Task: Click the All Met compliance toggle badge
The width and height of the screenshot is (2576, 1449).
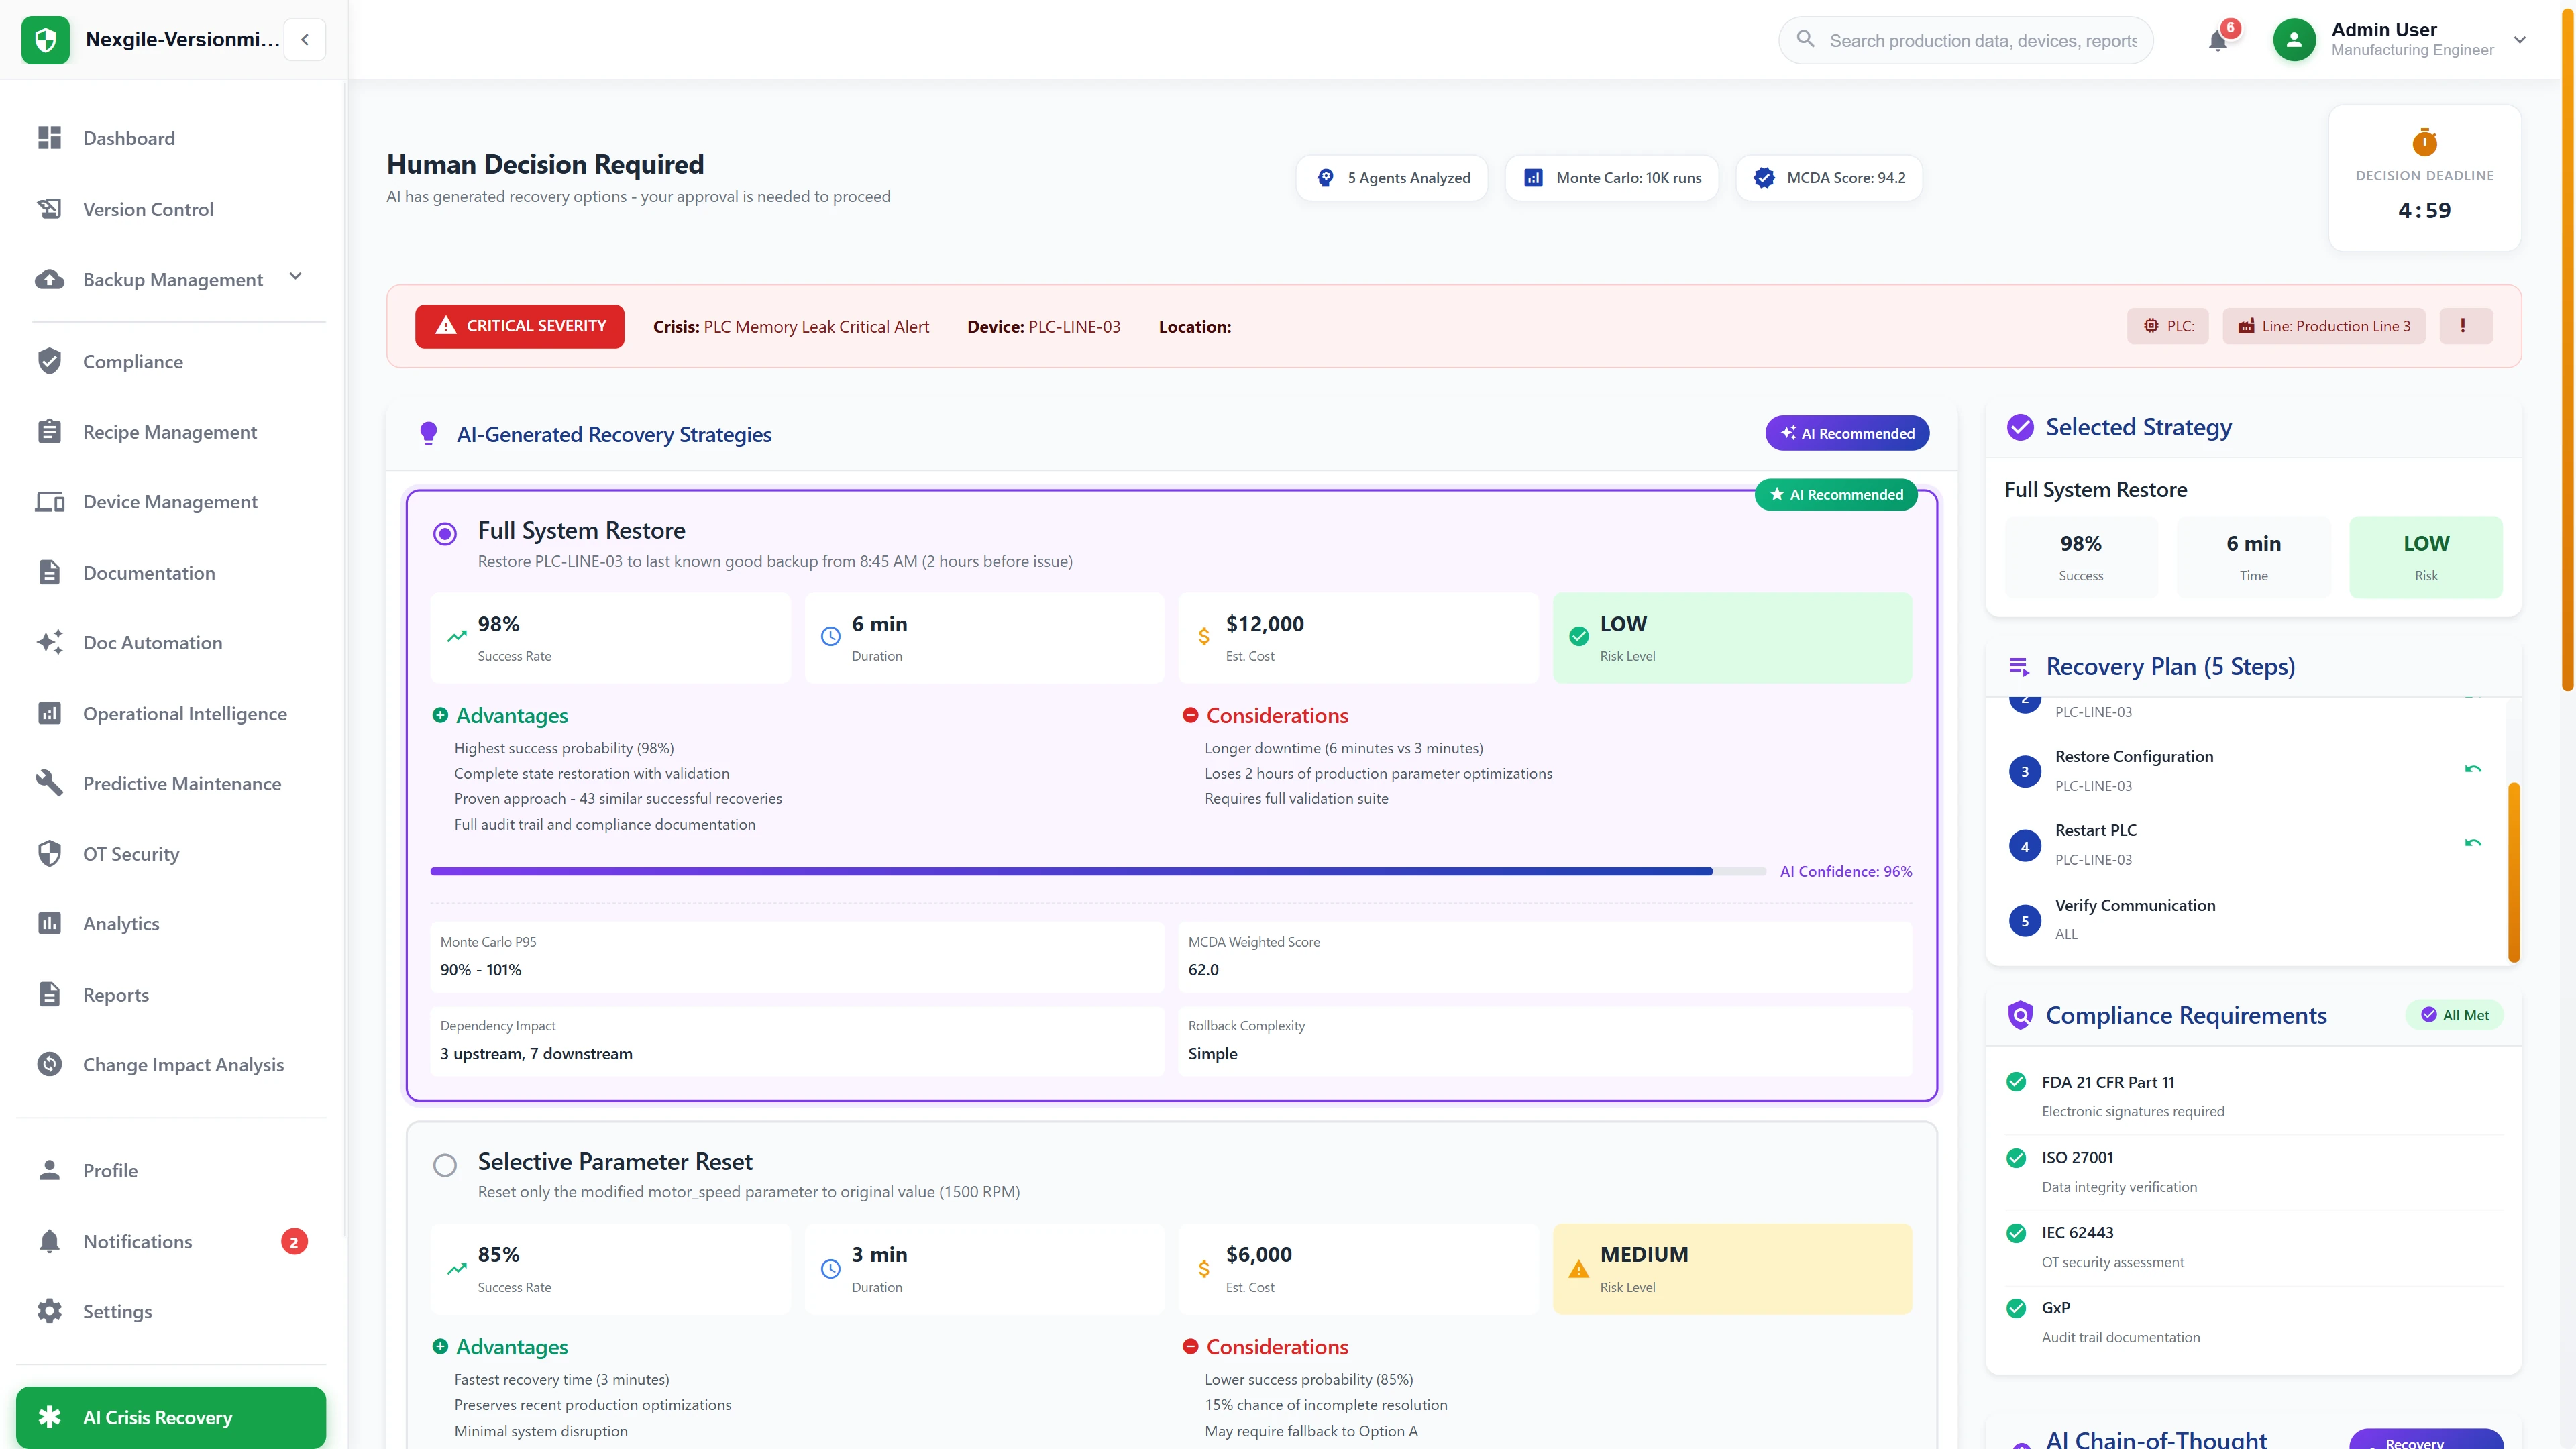Action: click(x=2455, y=1014)
